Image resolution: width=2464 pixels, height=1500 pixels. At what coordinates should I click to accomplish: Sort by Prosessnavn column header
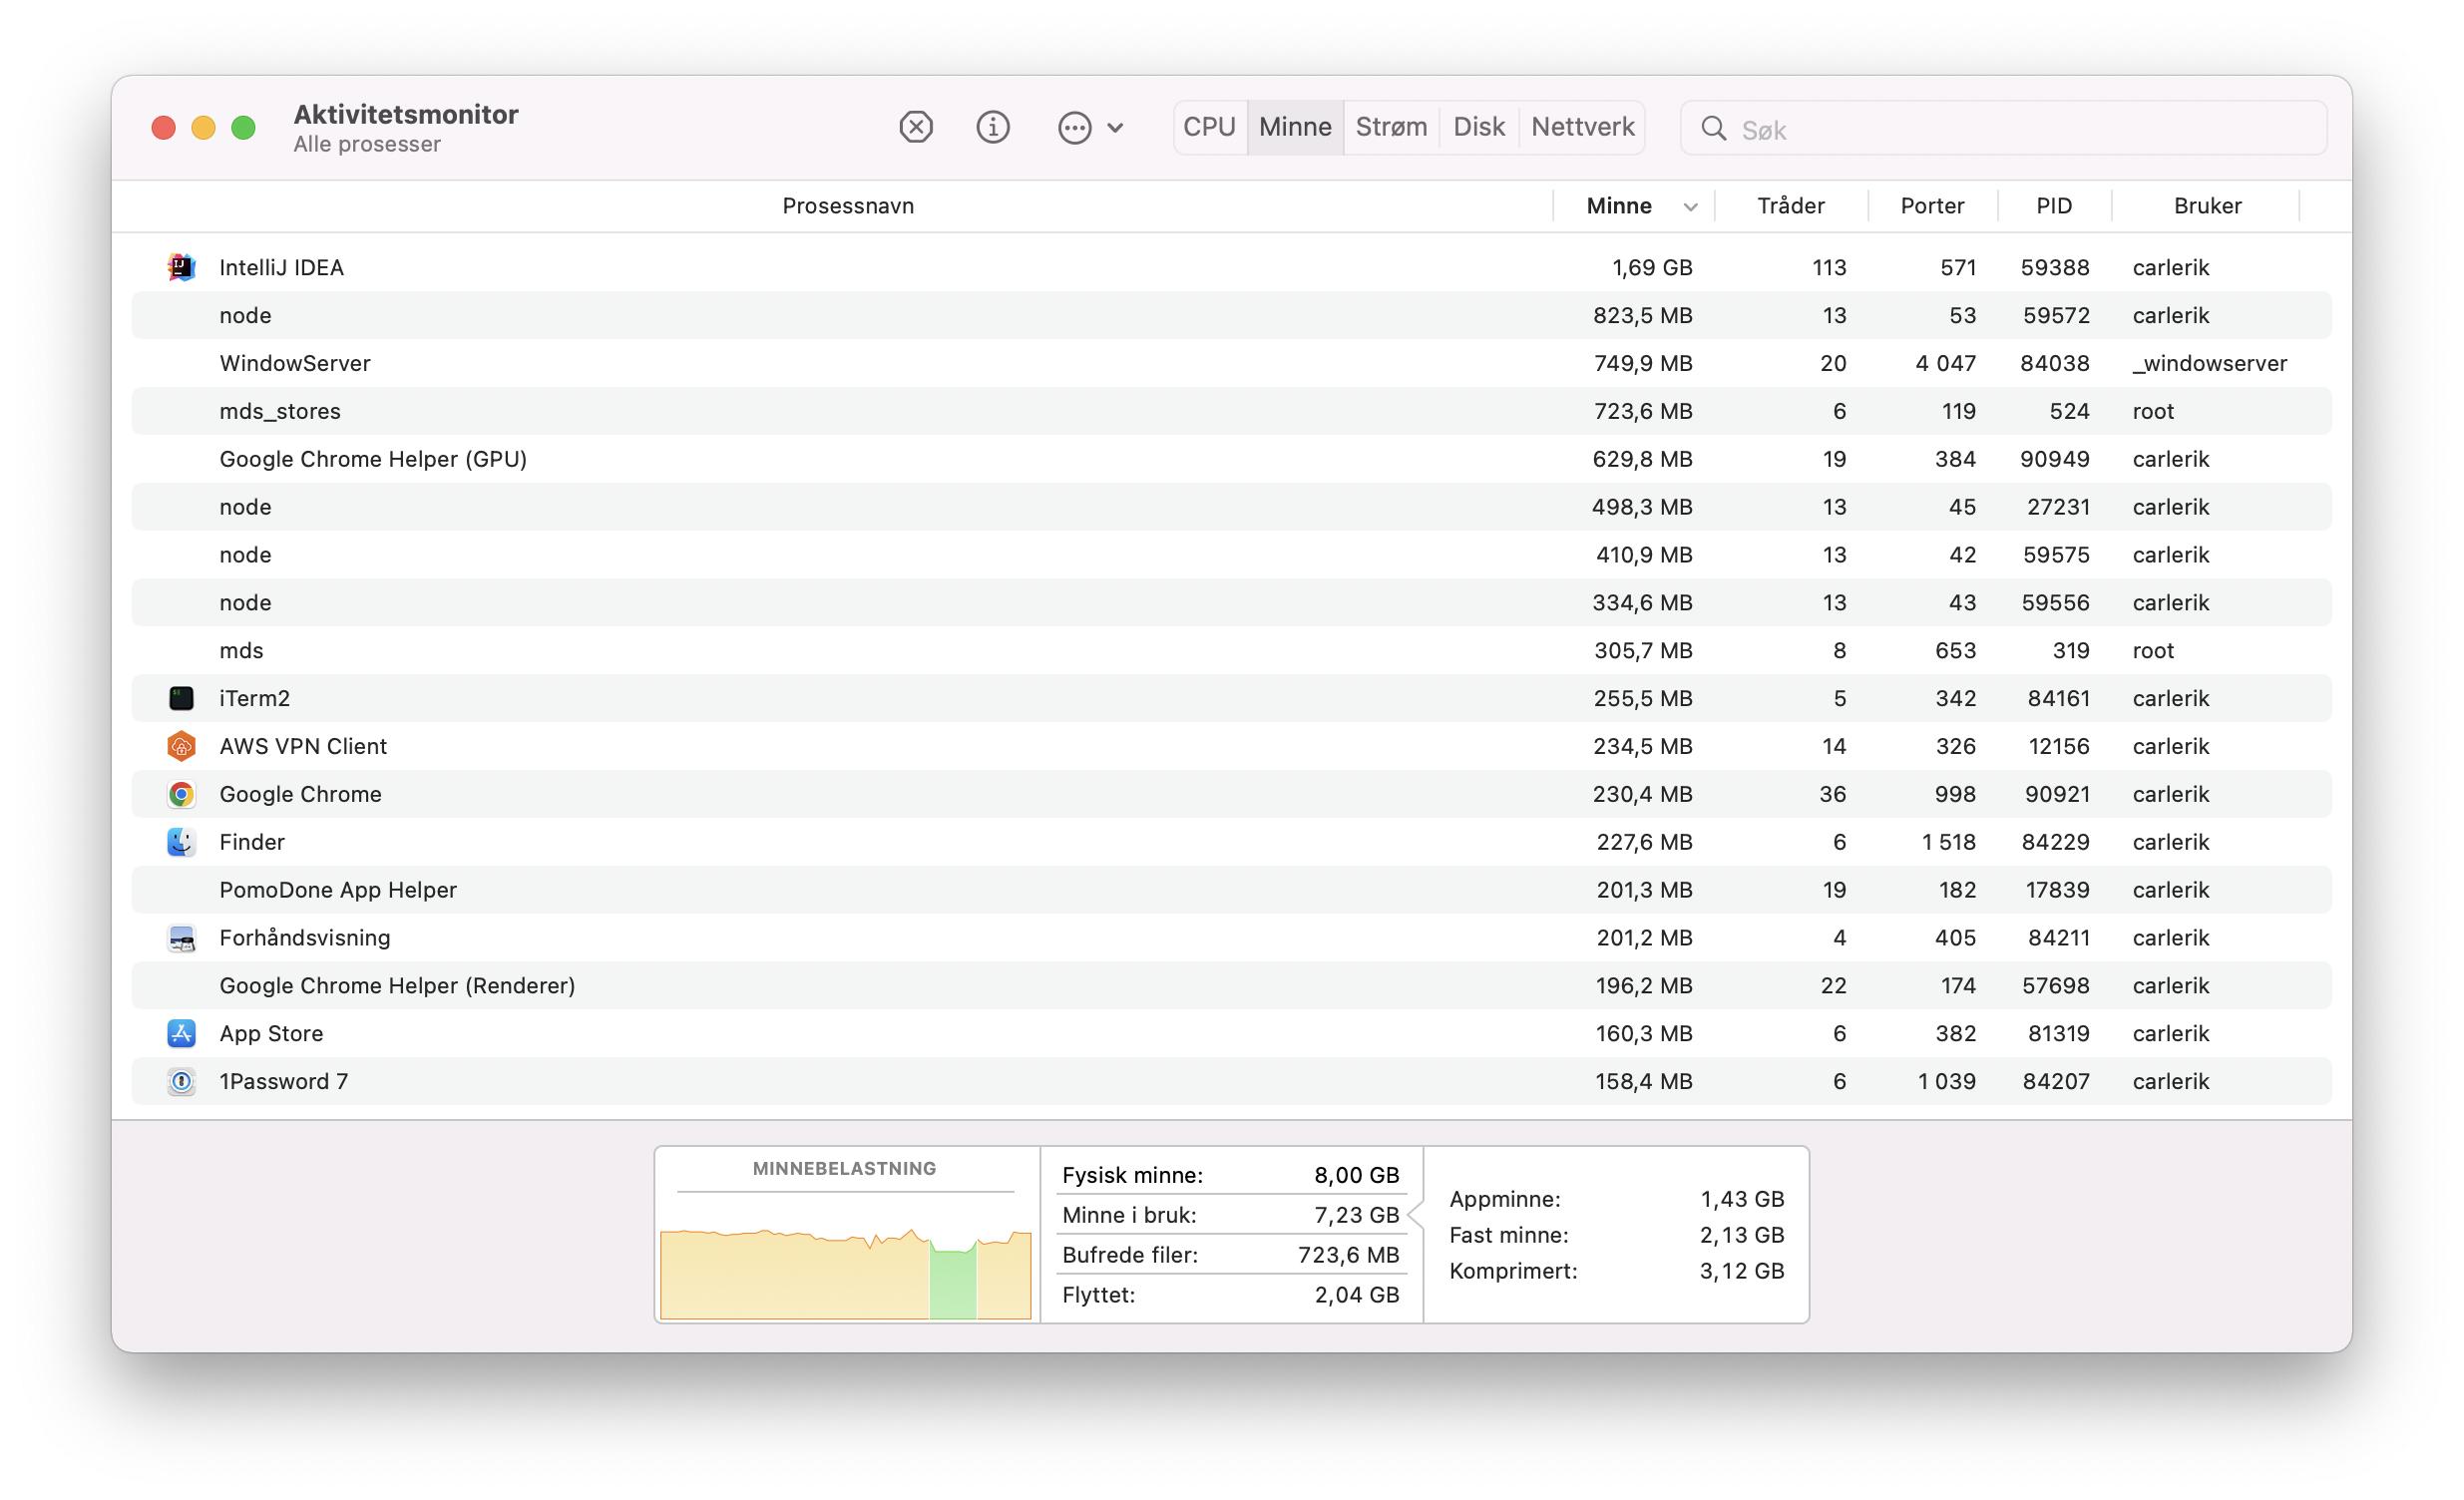pyautogui.click(x=847, y=206)
